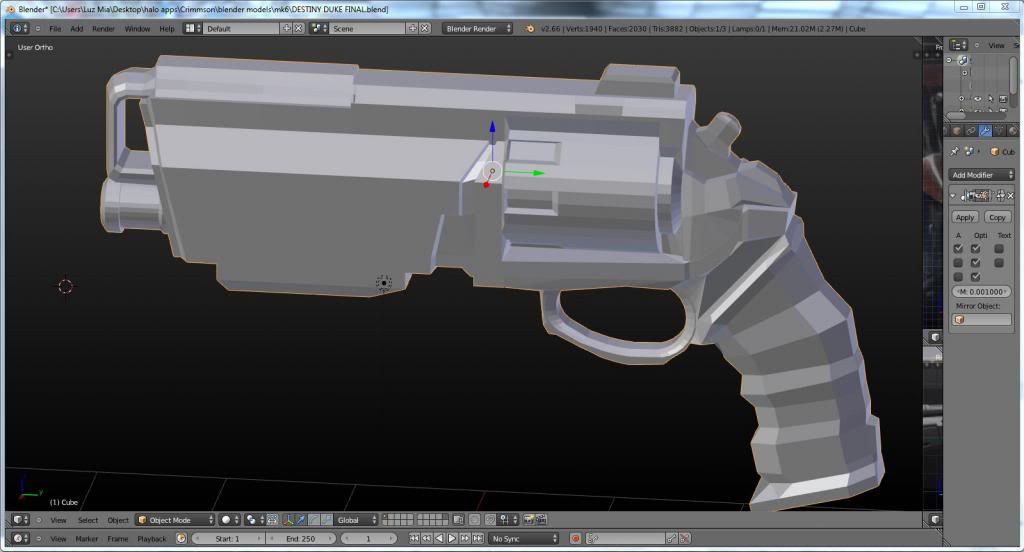Delete the Default screen layout
Image resolution: width=1024 pixels, height=552 pixels.
pos(298,29)
